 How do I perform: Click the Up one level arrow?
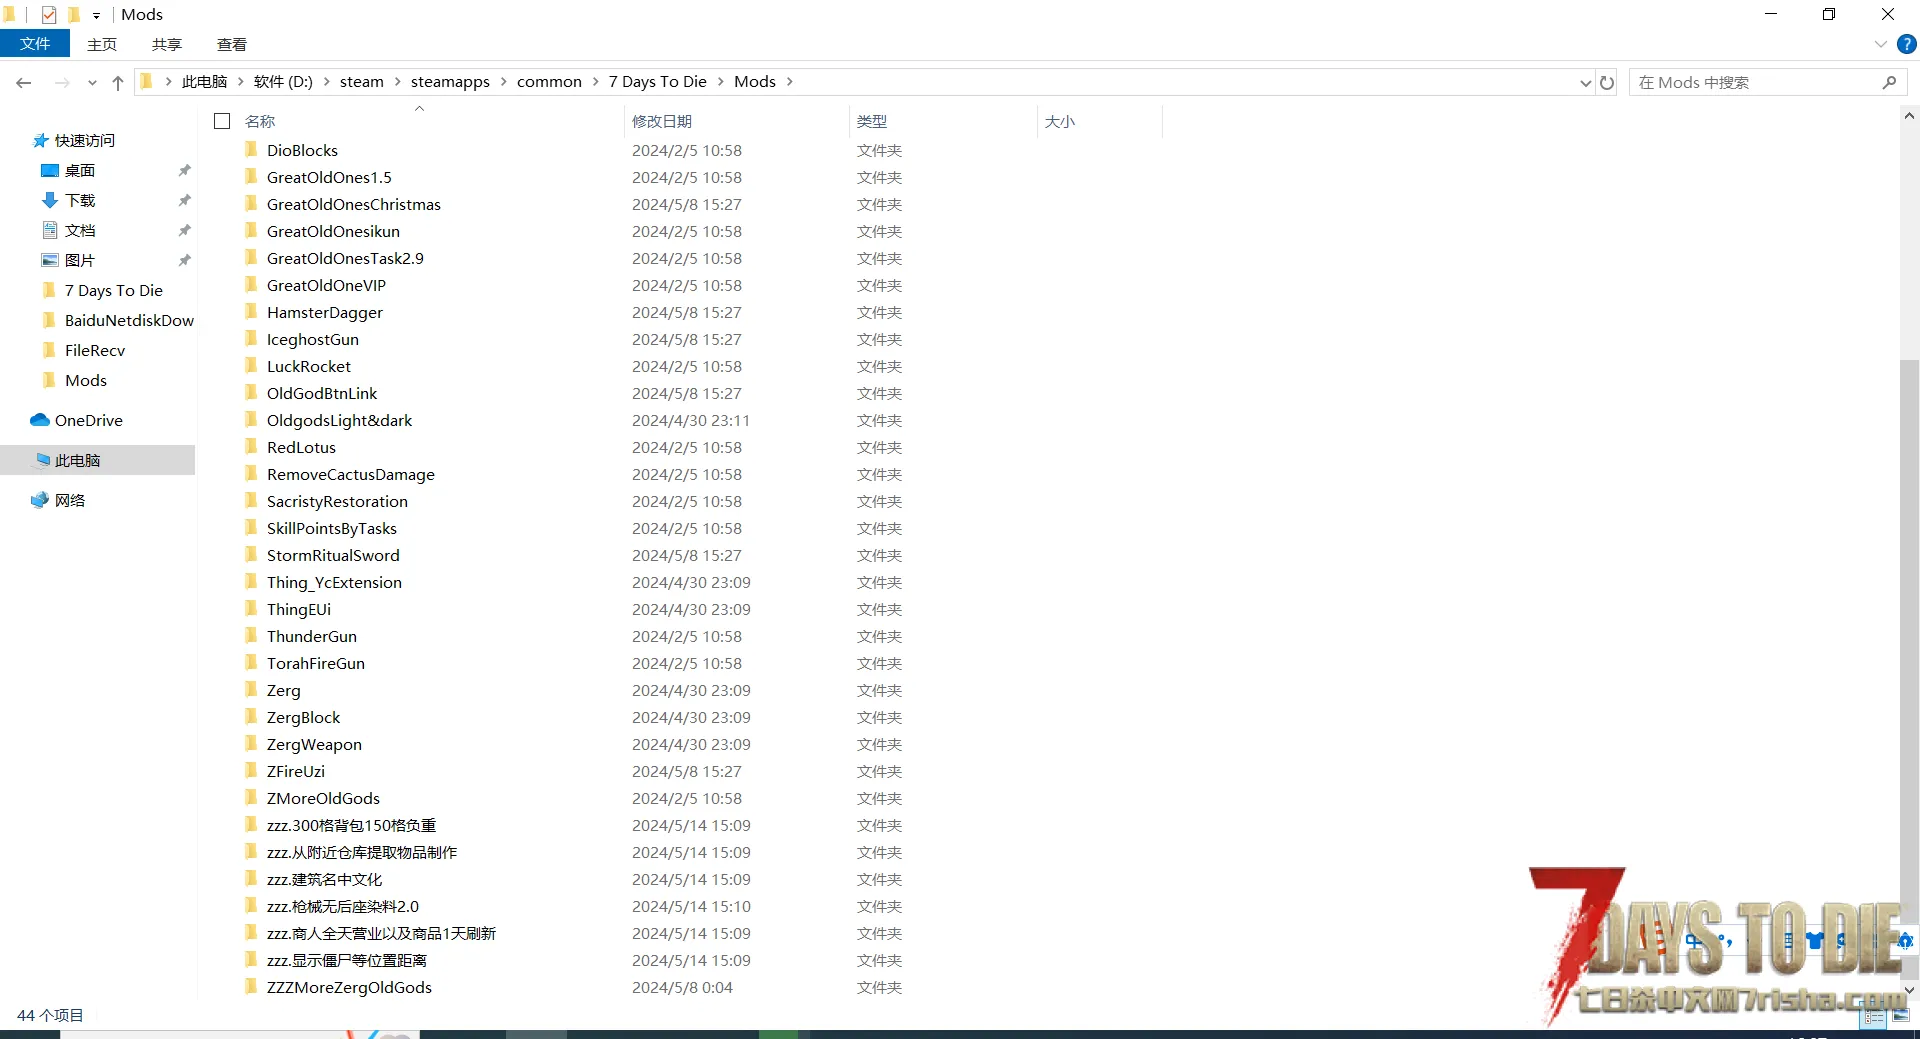pos(118,83)
